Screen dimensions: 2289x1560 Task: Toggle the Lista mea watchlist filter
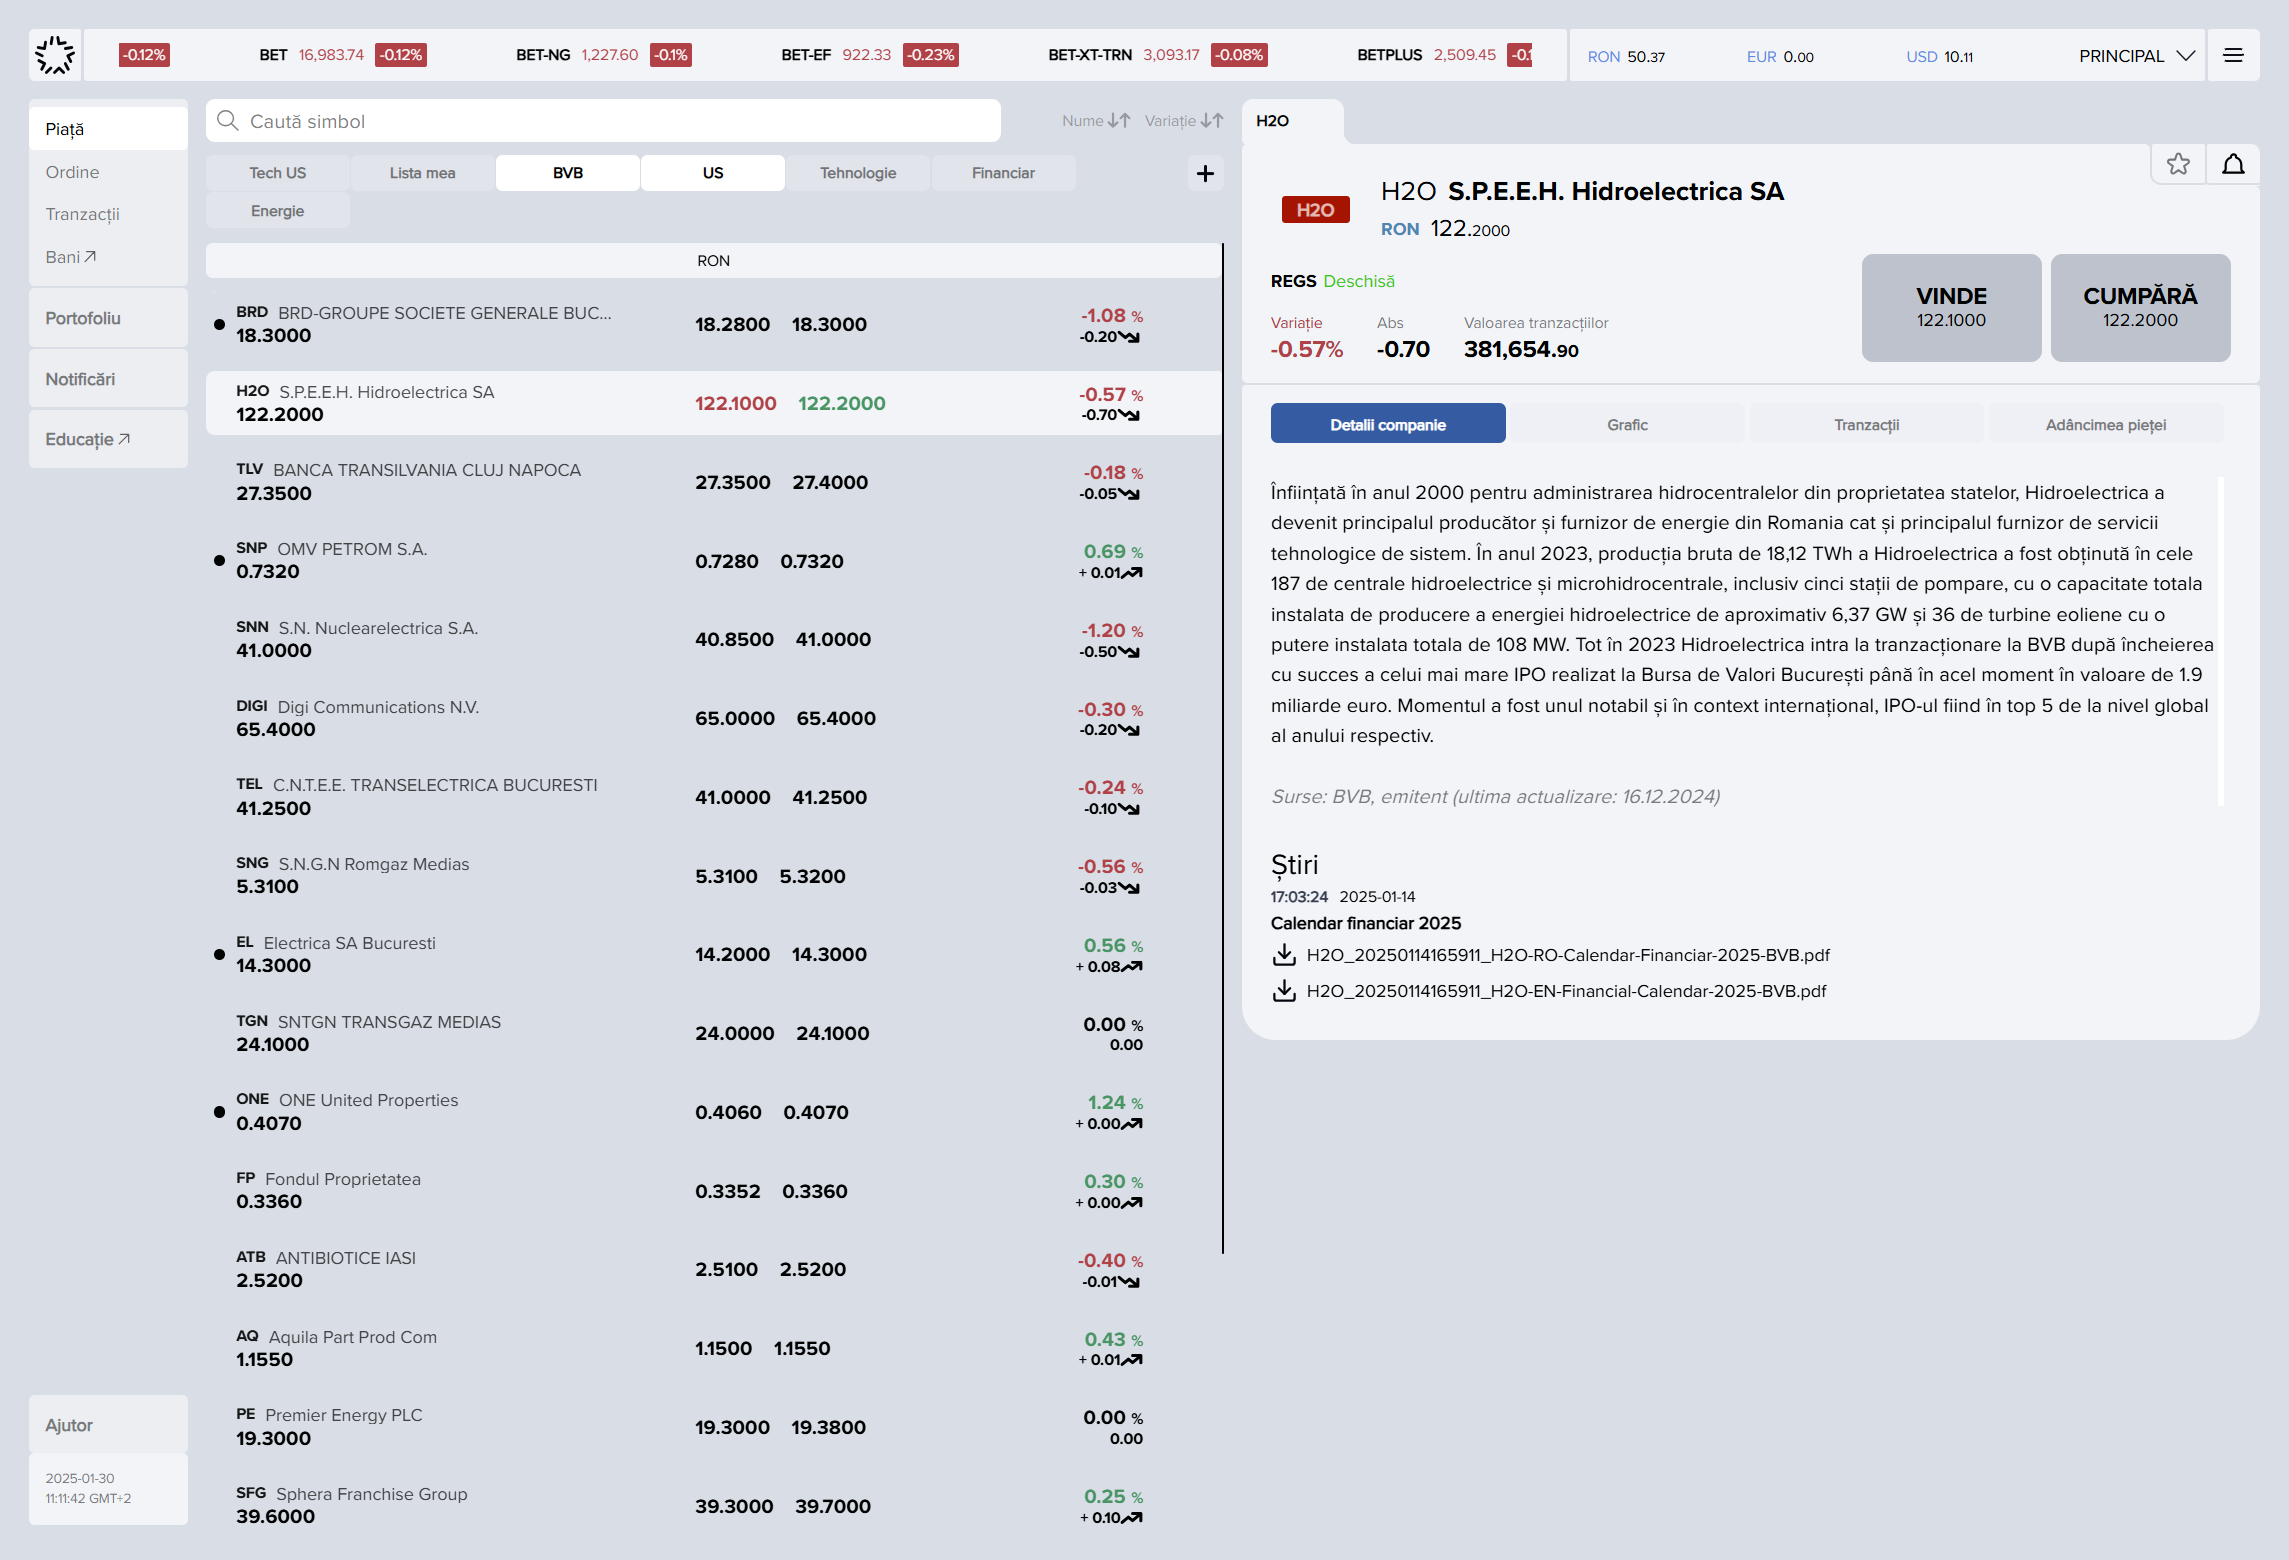tap(423, 173)
